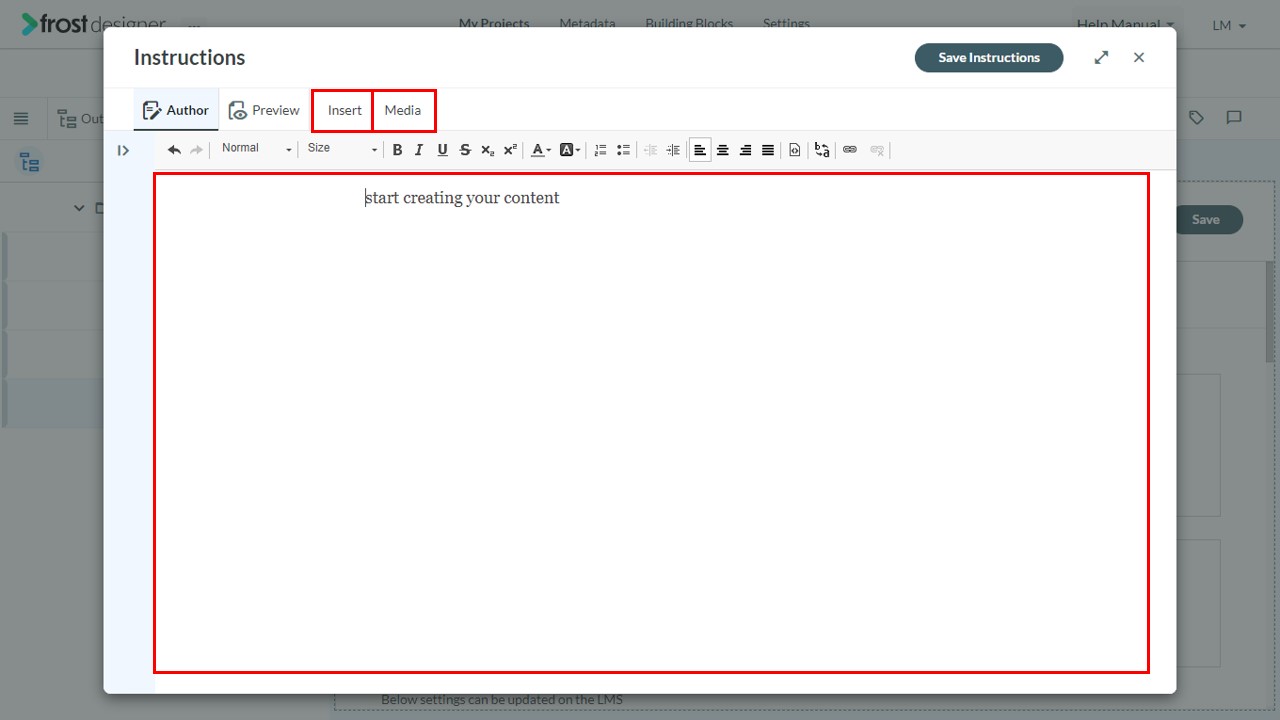Open the Media tab
This screenshot has width=1280, height=720.
tap(403, 110)
